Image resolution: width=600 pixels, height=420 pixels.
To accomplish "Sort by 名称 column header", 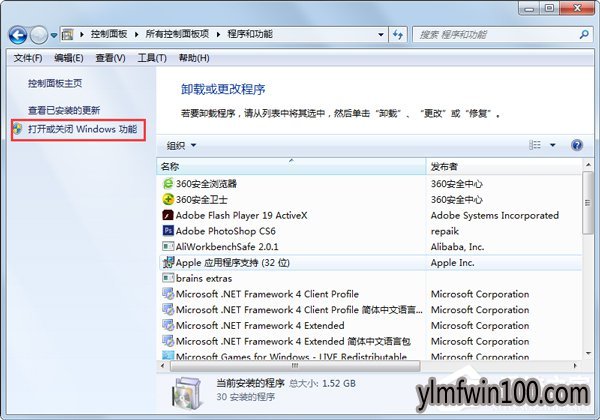I will (291, 166).
